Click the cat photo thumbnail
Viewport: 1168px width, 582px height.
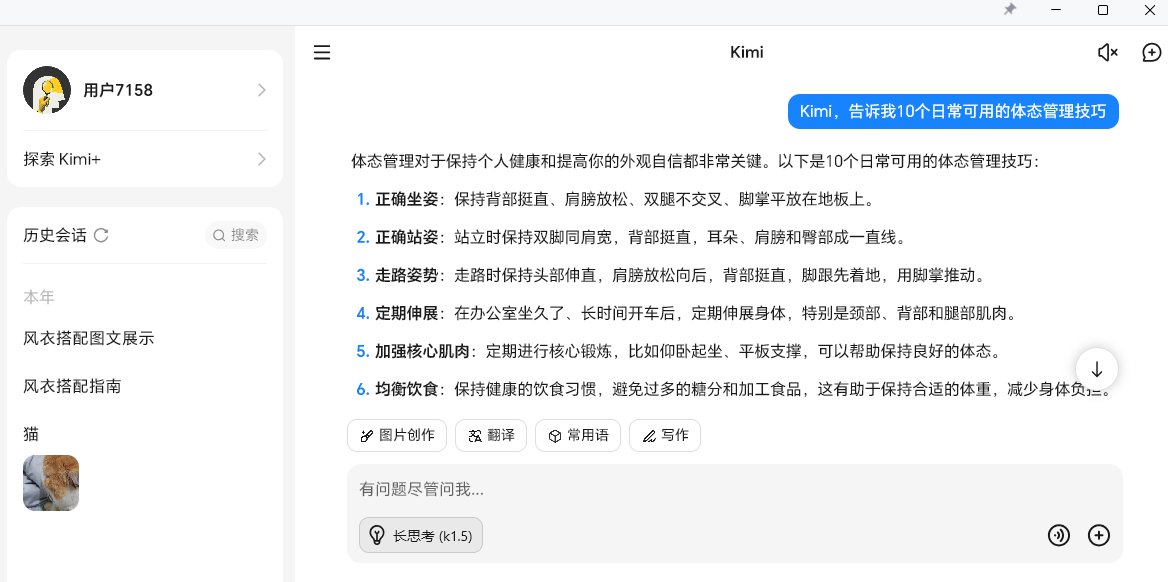(x=51, y=483)
